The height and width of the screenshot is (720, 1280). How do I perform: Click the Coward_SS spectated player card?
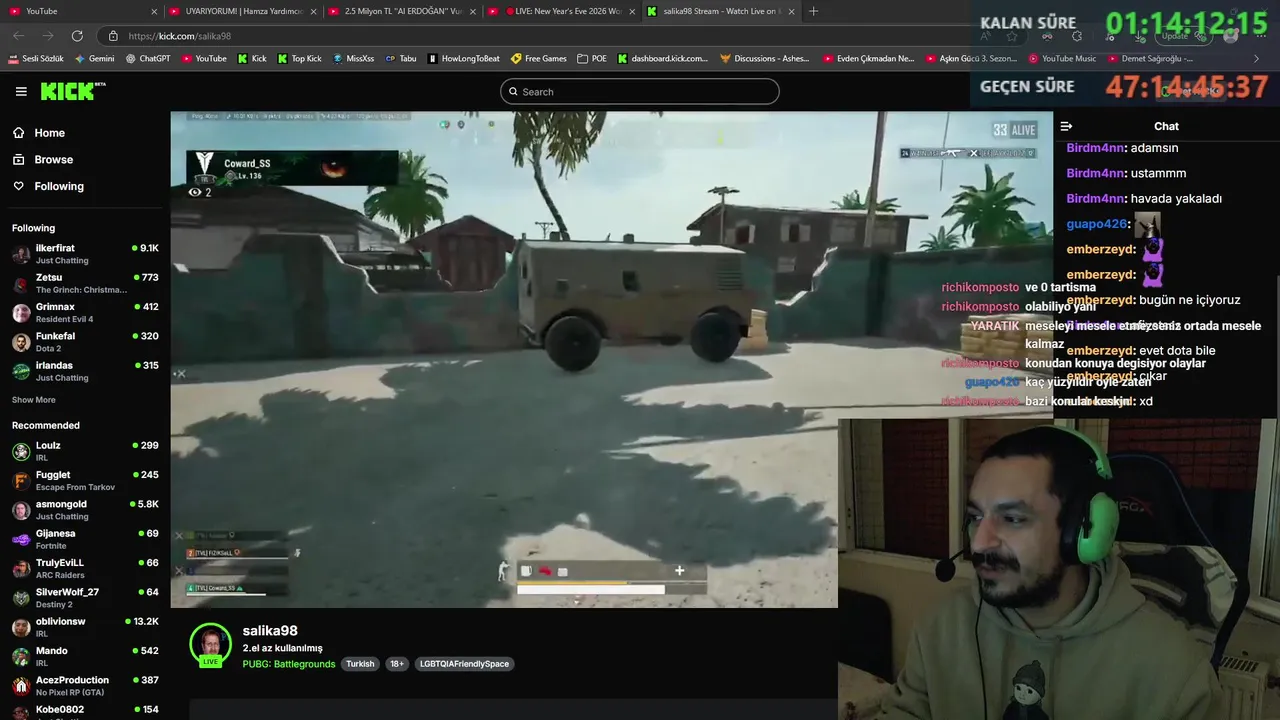pos(292,166)
